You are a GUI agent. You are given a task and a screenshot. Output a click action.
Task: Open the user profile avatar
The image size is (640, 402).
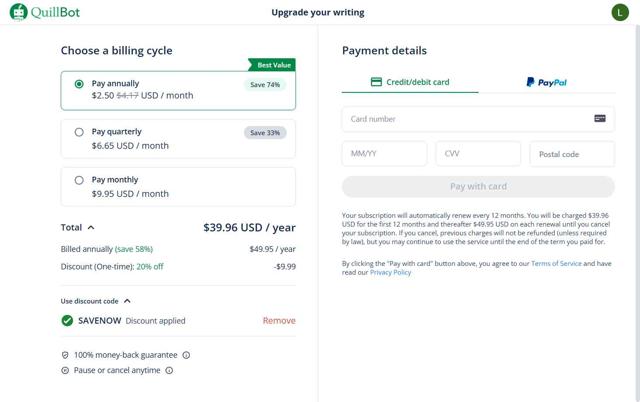coord(619,12)
